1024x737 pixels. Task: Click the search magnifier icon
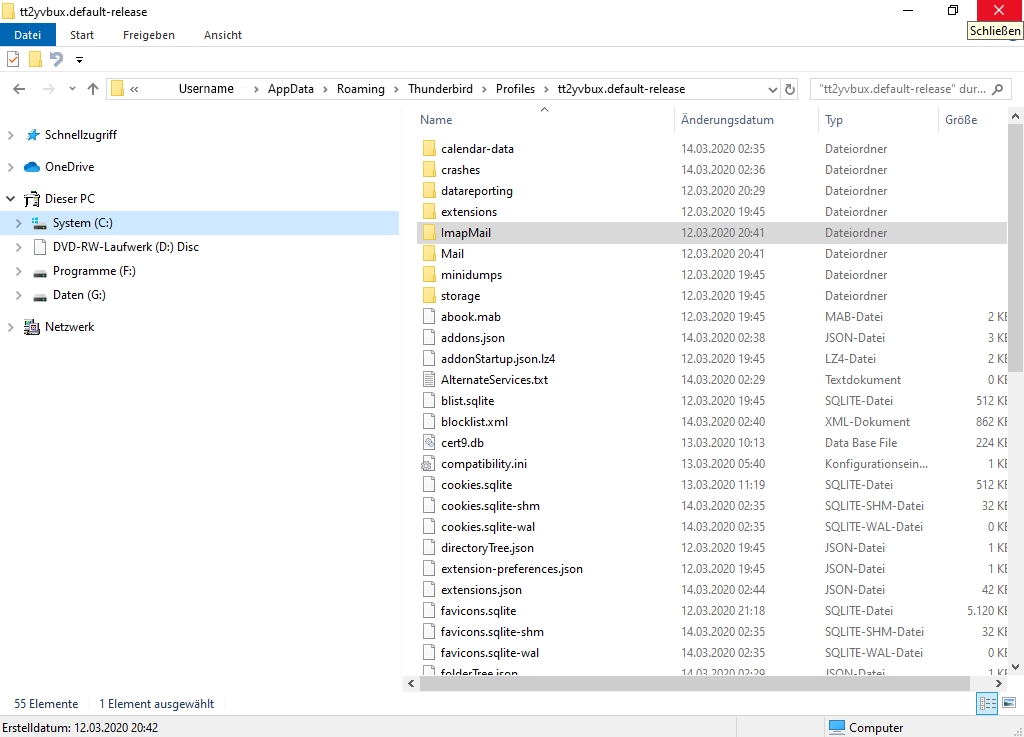pos(997,89)
